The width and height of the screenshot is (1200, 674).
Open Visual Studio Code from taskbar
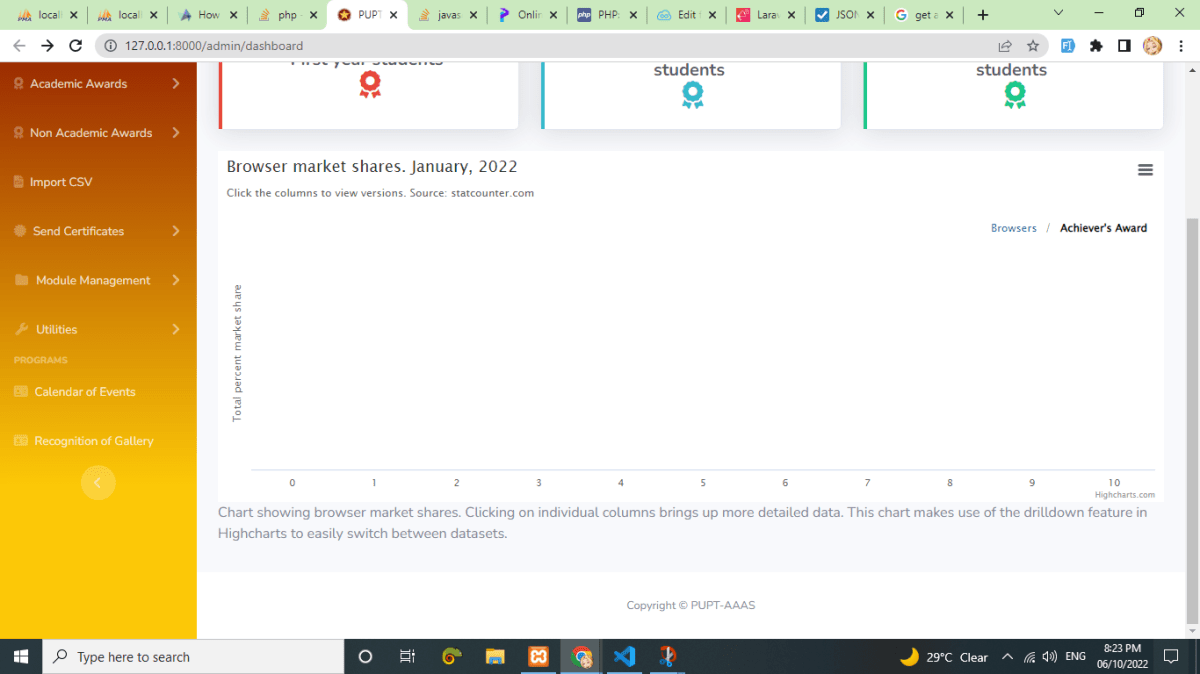click(x=625, y=657)
